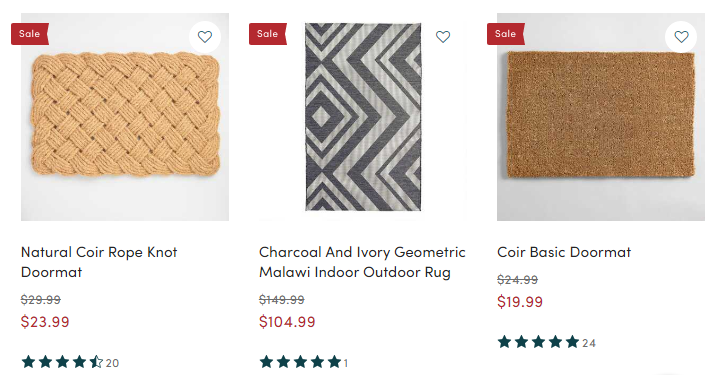Click the $23.99 sale price

tap(45, 322)
